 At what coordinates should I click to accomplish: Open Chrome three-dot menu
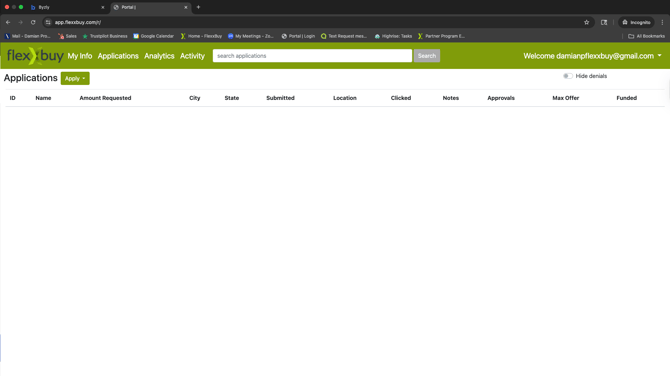(662, 22)
